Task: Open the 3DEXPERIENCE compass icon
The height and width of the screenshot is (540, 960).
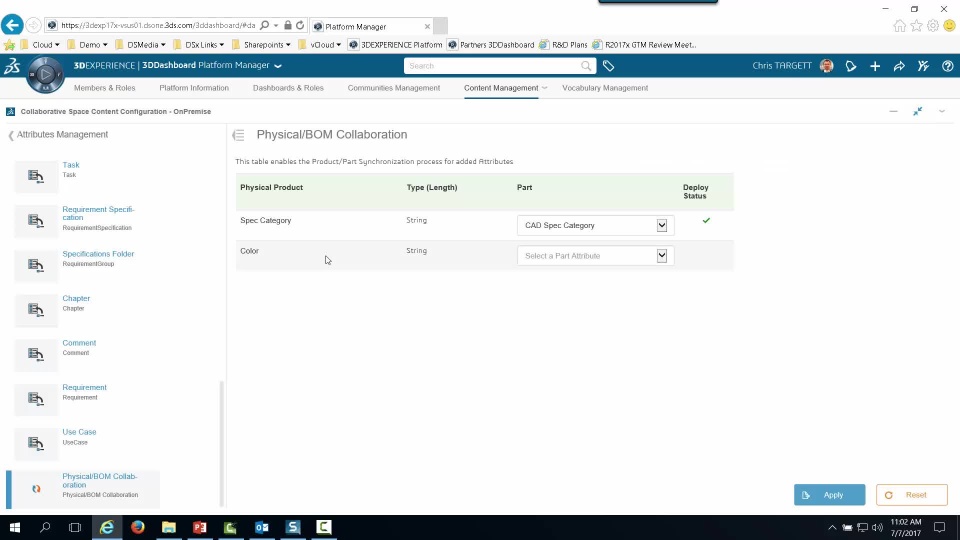Action: point(45,75)
